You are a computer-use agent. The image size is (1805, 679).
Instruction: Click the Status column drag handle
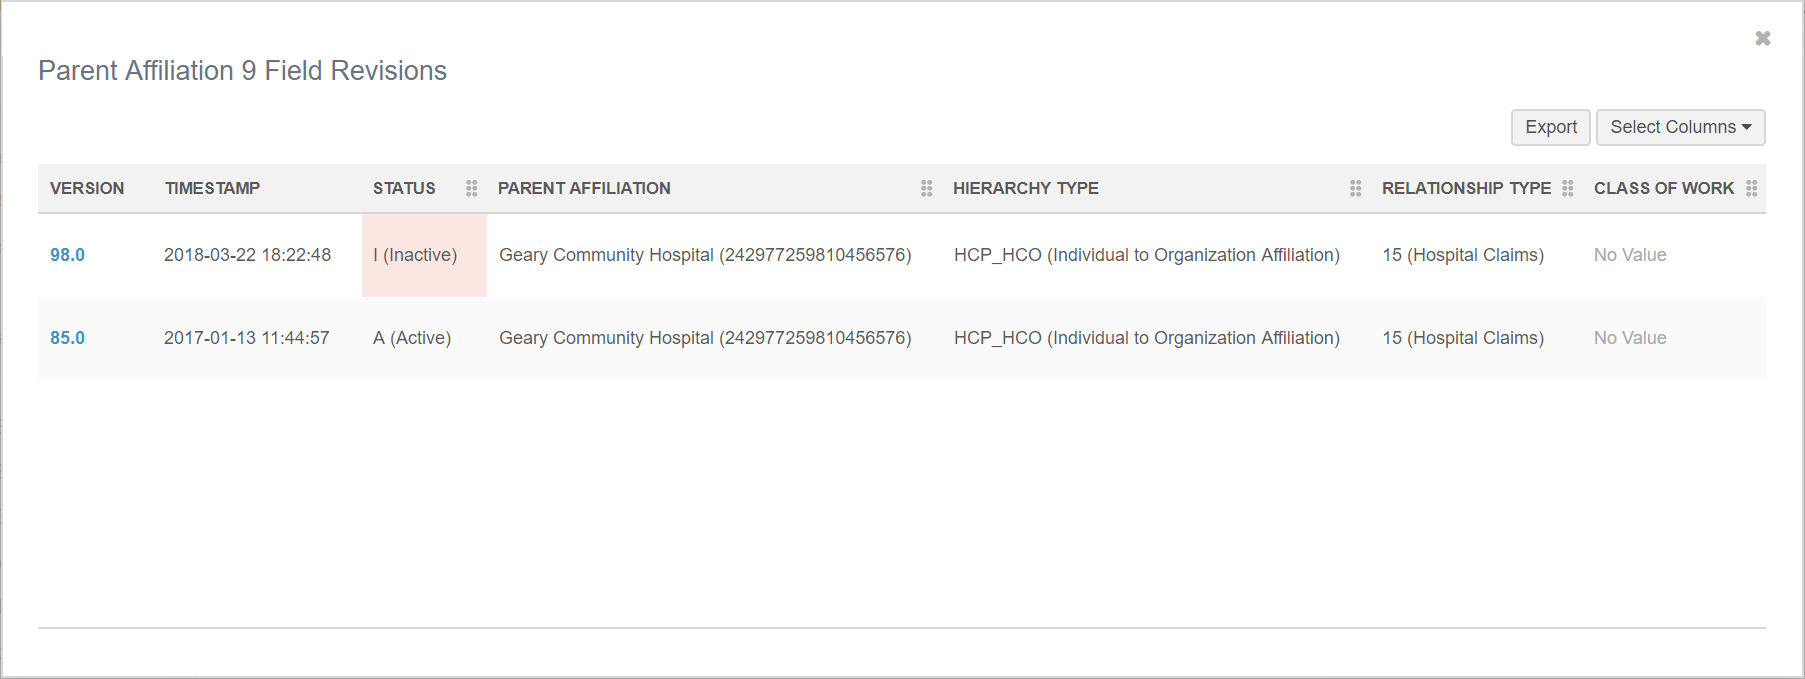click(472, 188)
